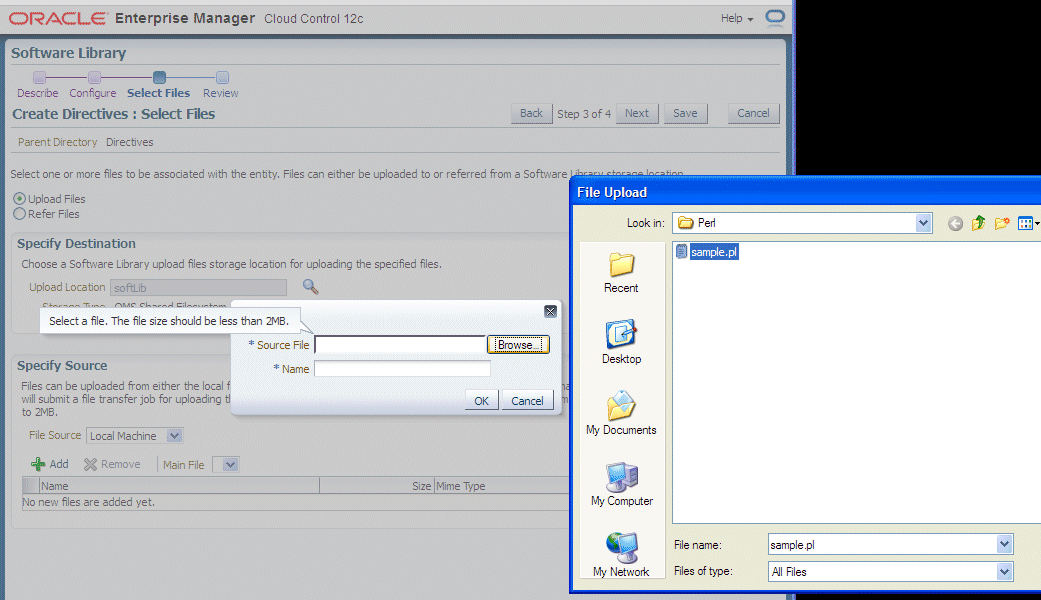Close the Source File popup with X
Viewport: 1041px width, 600px height.
[x=550, y=311]
